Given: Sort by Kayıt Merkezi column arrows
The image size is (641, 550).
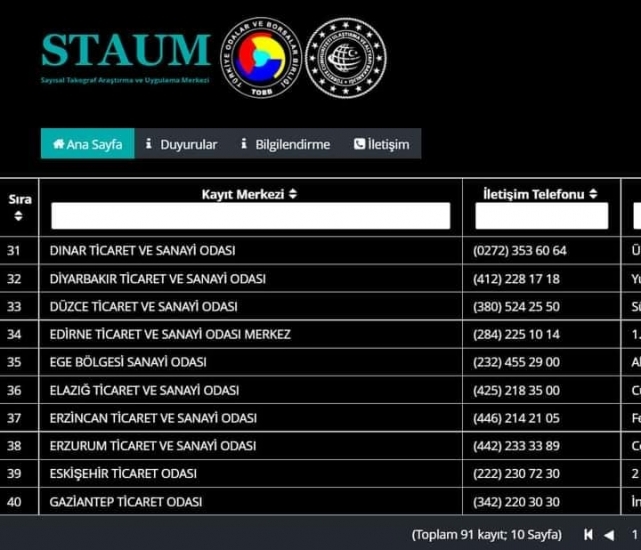Looking at the screenshot, I should [293, 194].
